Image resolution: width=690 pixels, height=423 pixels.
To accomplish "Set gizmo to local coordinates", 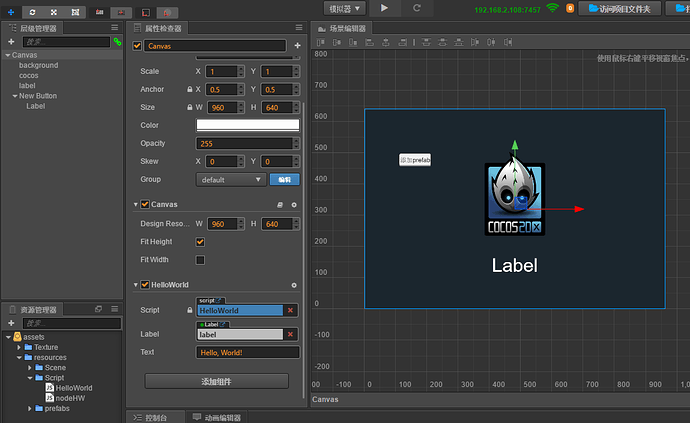I will [x=146, y=13].
